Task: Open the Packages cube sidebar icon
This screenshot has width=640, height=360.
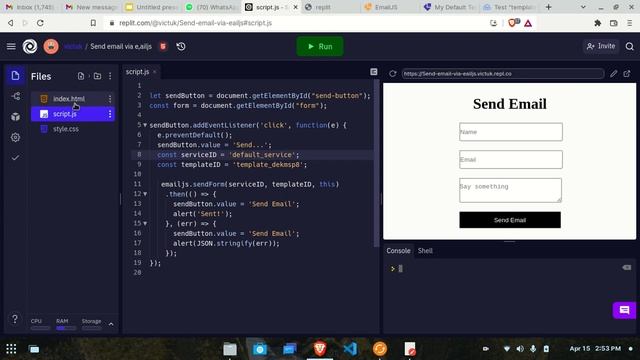Action: click(16, 117)
